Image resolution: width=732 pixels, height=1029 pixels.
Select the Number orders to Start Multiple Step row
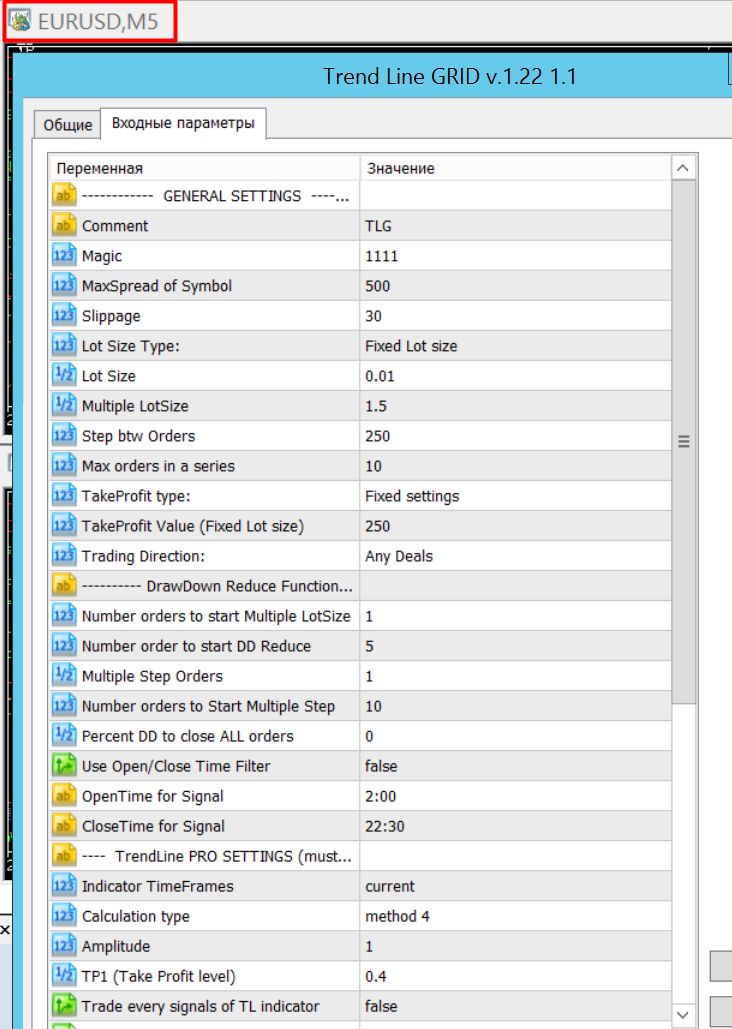[360, 706]
